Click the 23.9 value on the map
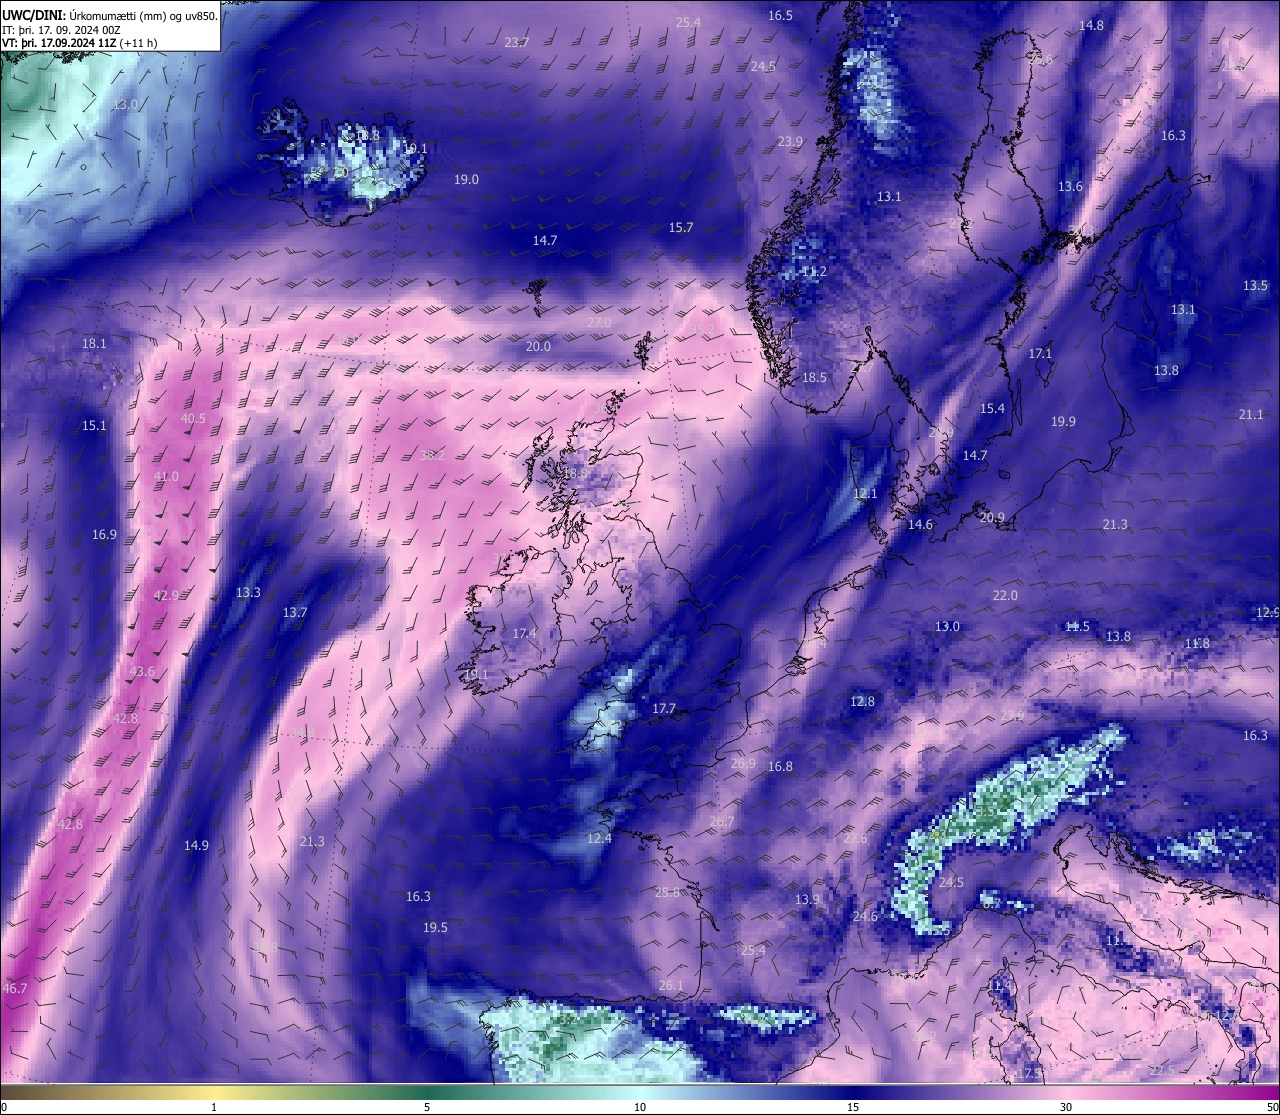This screenshot has width=1280, height=1115. pos(790,141)
